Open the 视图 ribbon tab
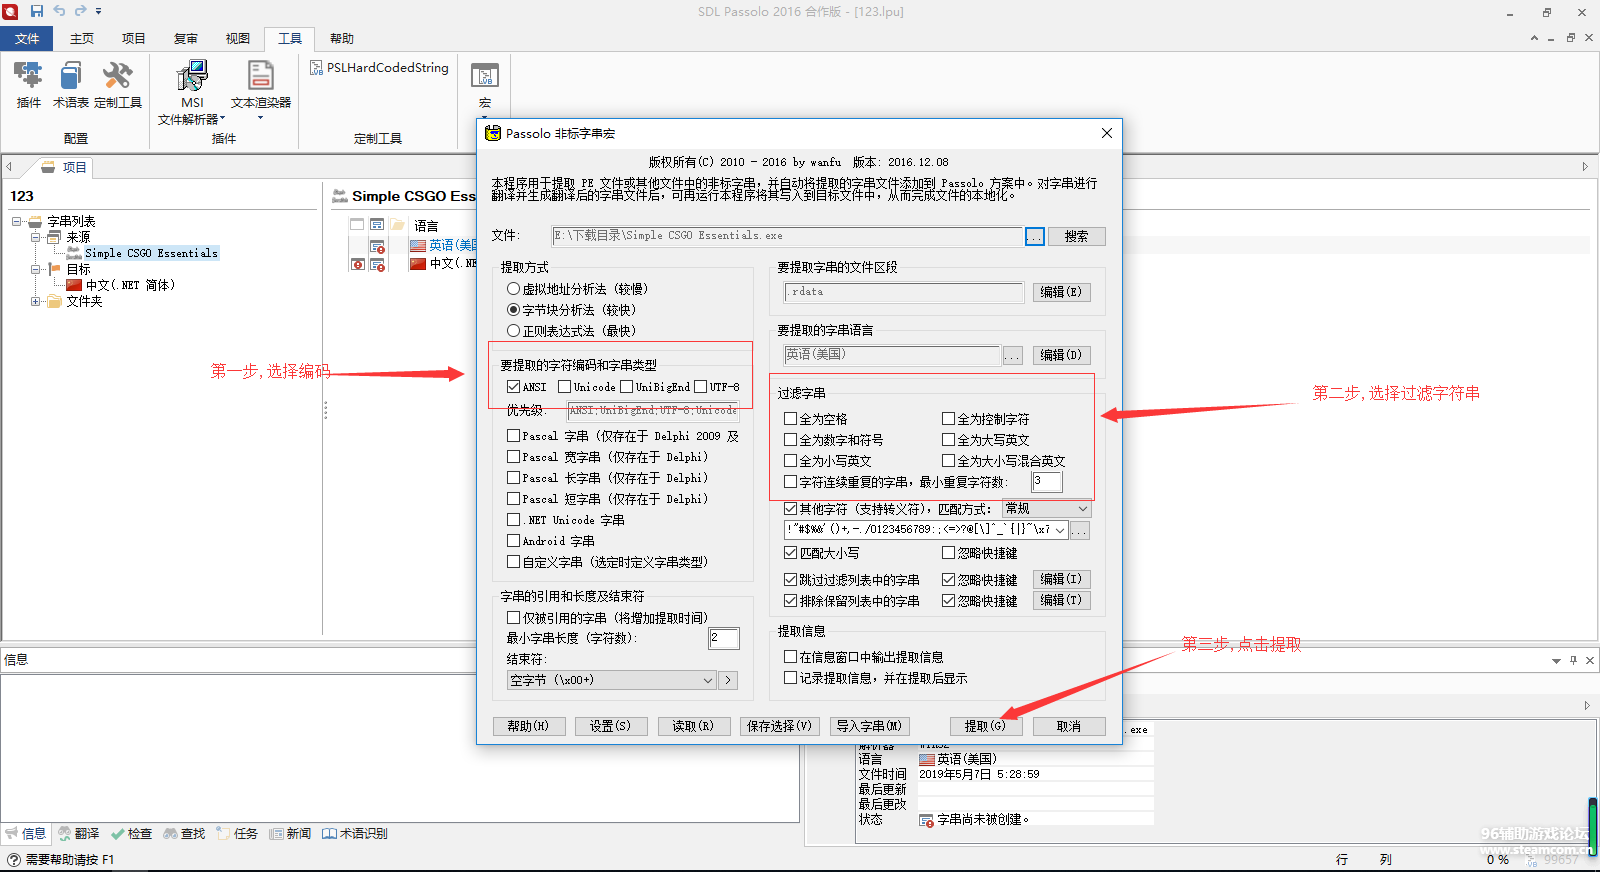Screen dimensions: 1600x872 238,39
